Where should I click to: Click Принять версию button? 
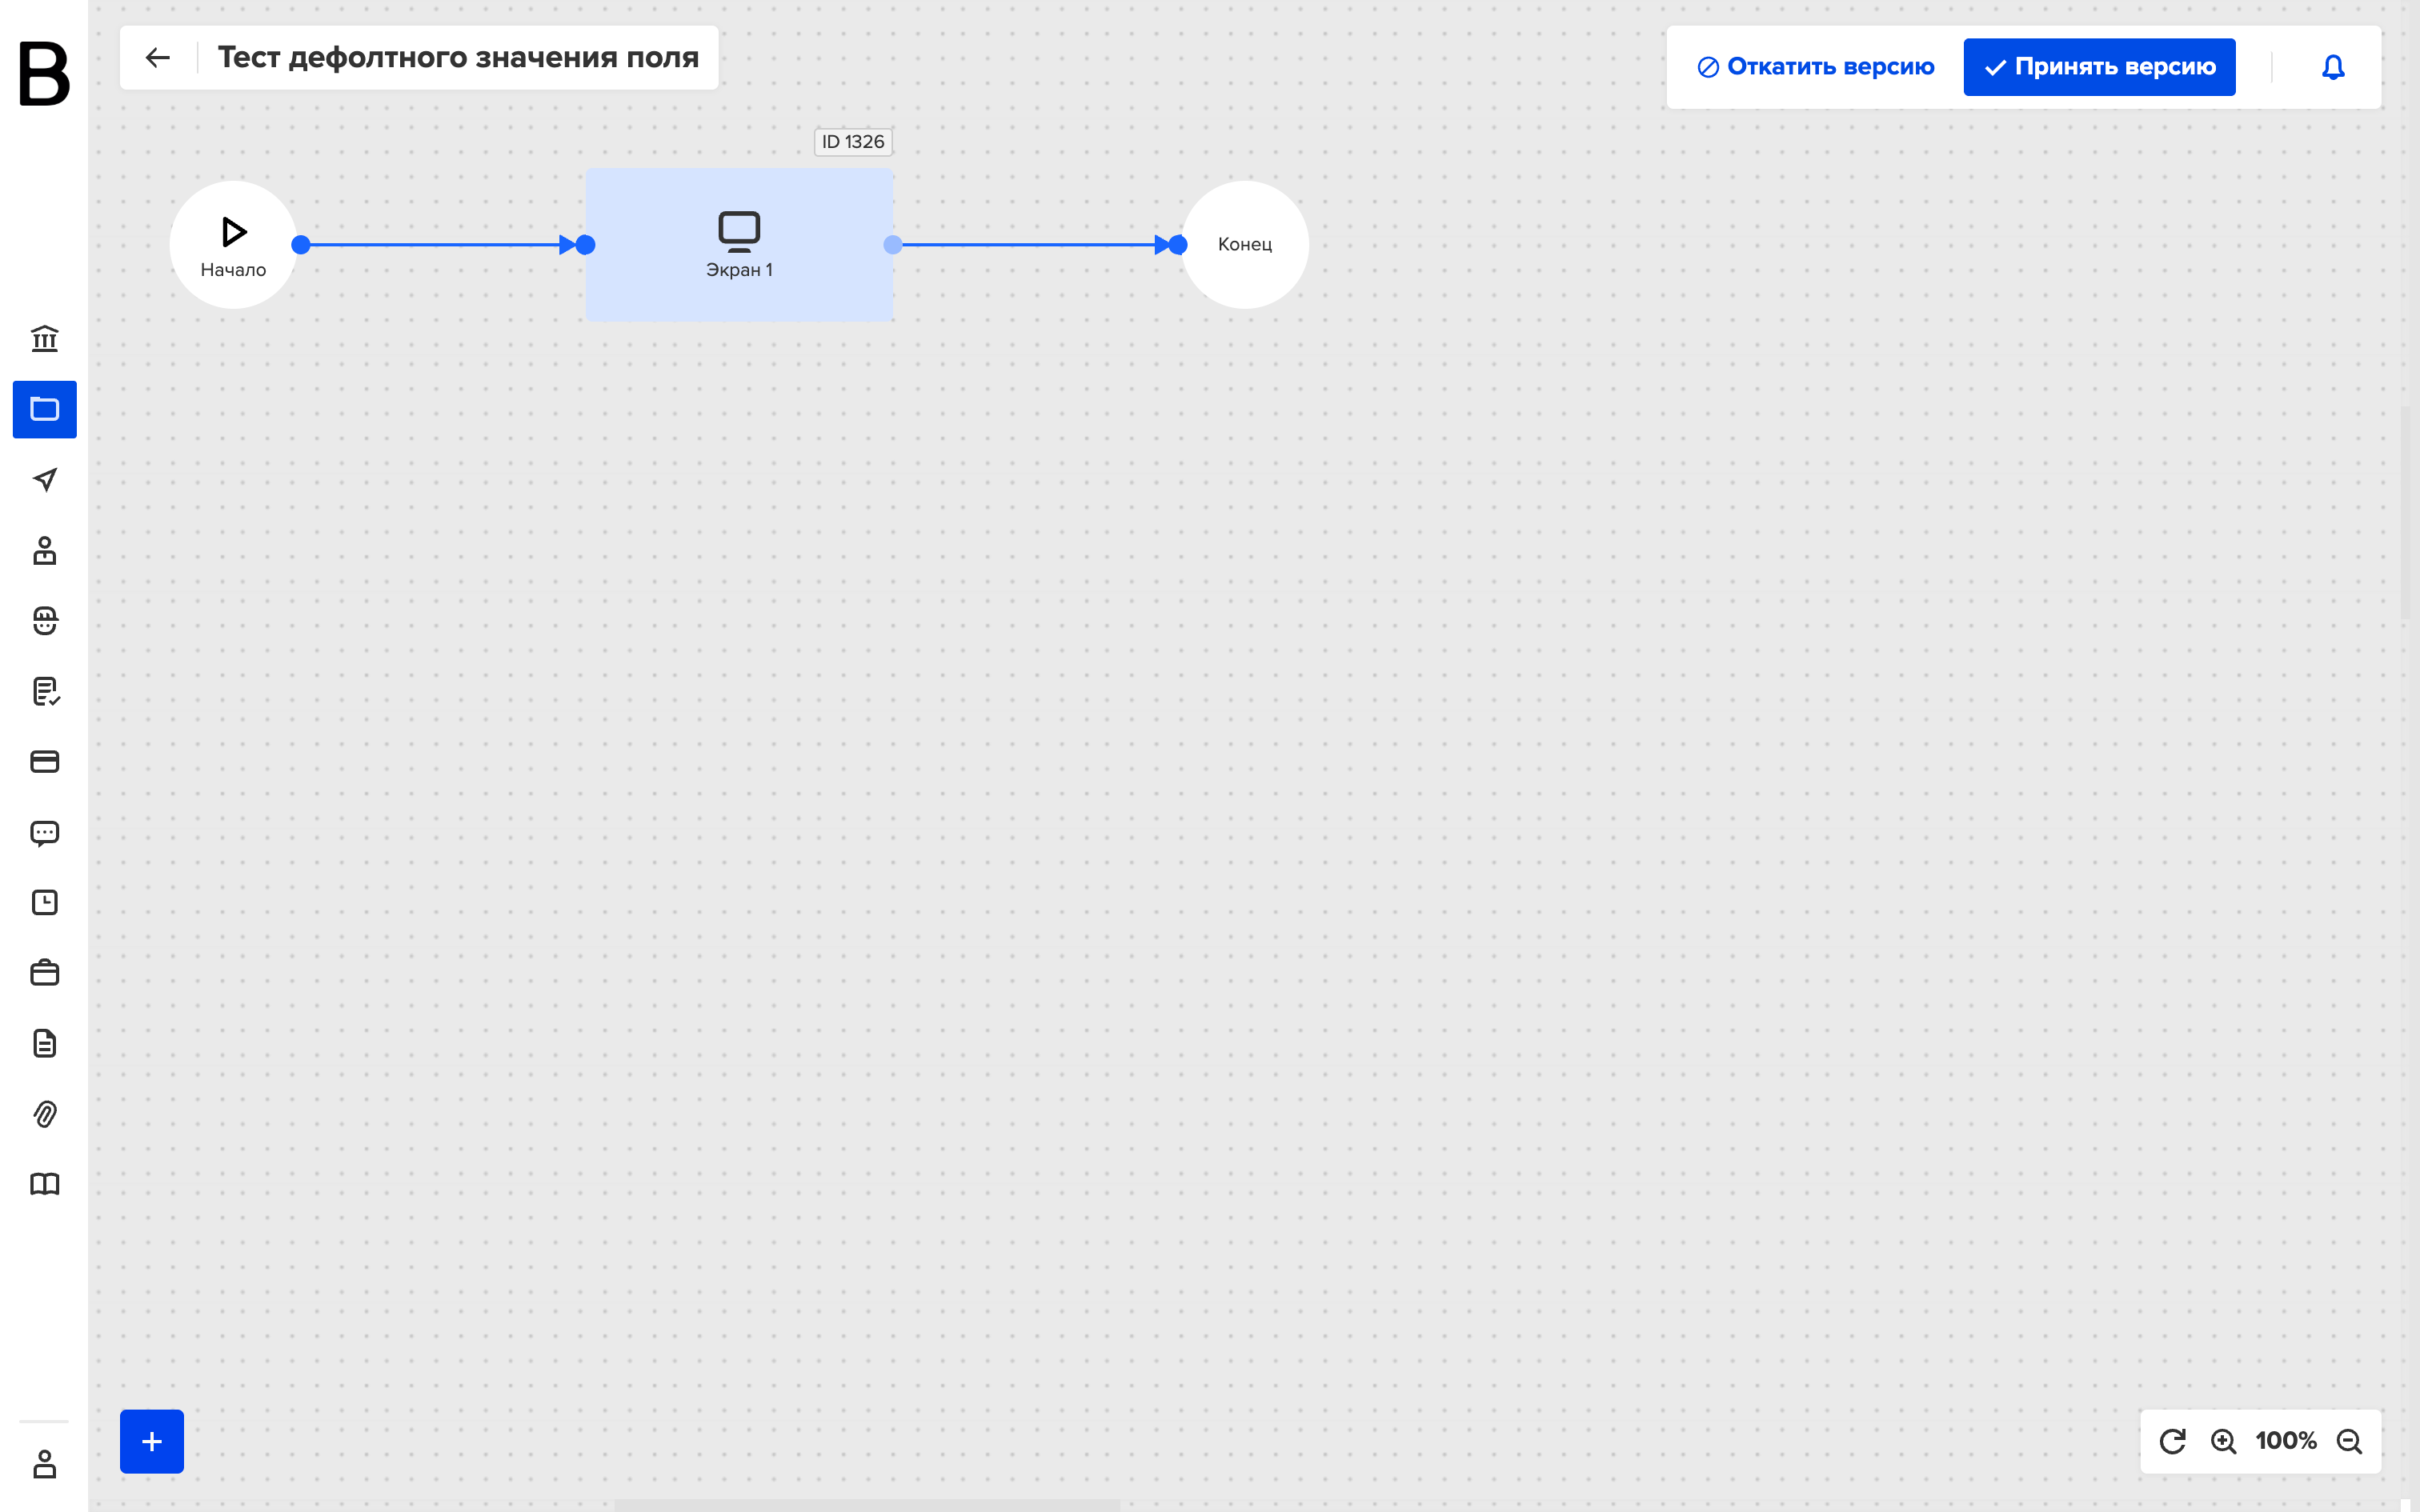click(2099, 67)
